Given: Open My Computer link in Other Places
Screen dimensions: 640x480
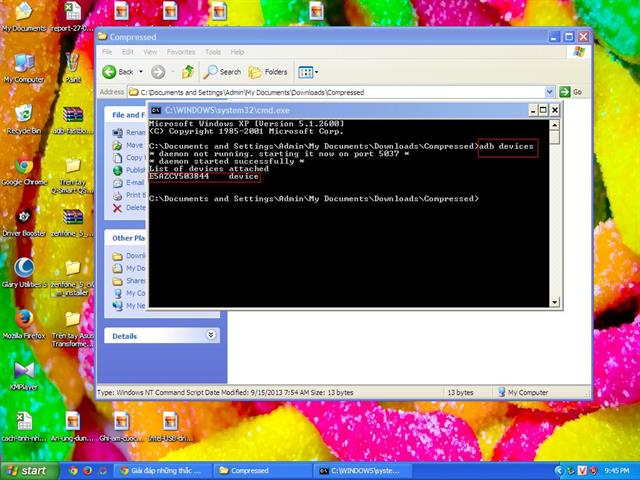Looking at the screenshot, I should pos(129,293).
